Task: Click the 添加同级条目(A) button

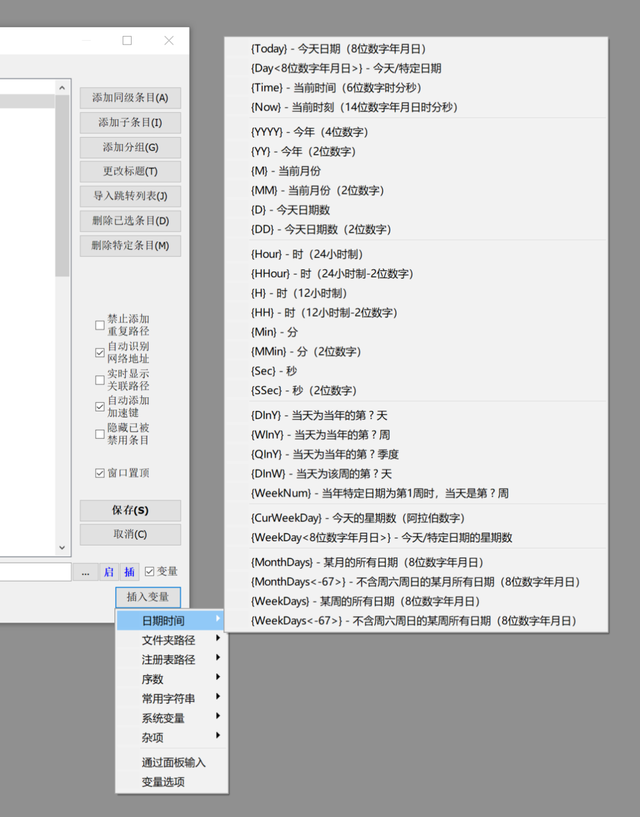Action: (130, 98)
